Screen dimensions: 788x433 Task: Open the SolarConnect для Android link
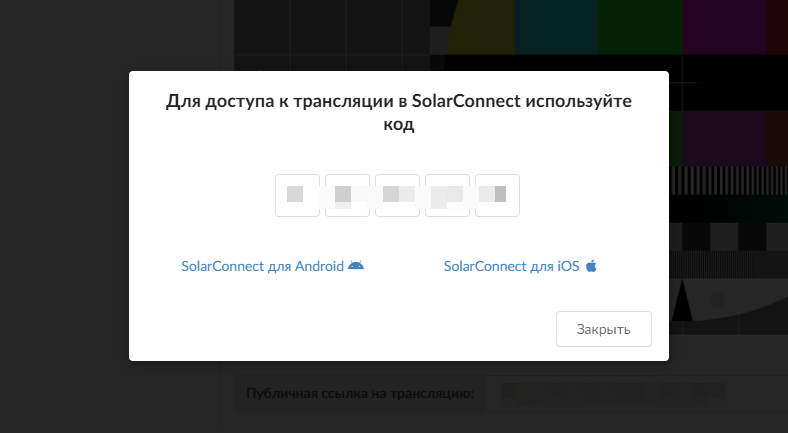[262, 267]
